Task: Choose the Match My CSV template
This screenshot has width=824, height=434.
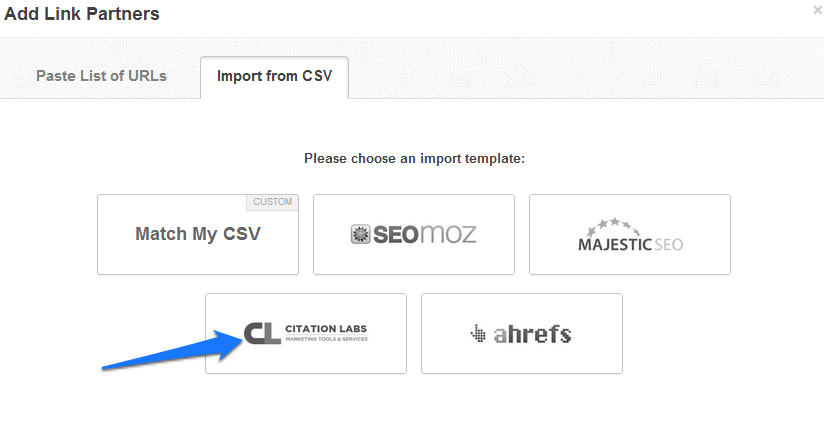Action: 197,234
